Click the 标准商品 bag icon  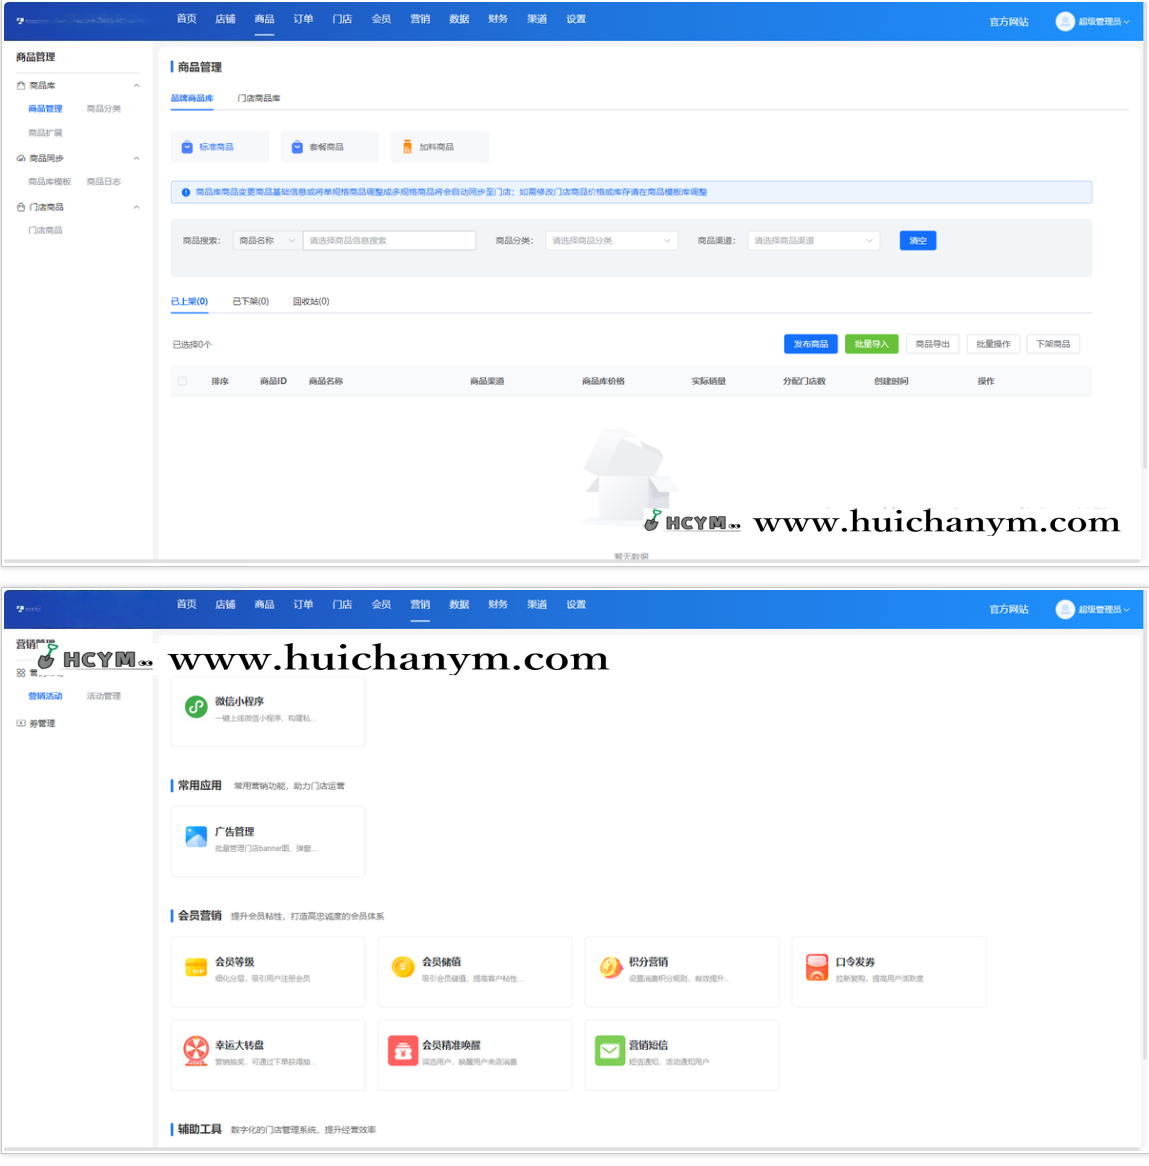187,147
